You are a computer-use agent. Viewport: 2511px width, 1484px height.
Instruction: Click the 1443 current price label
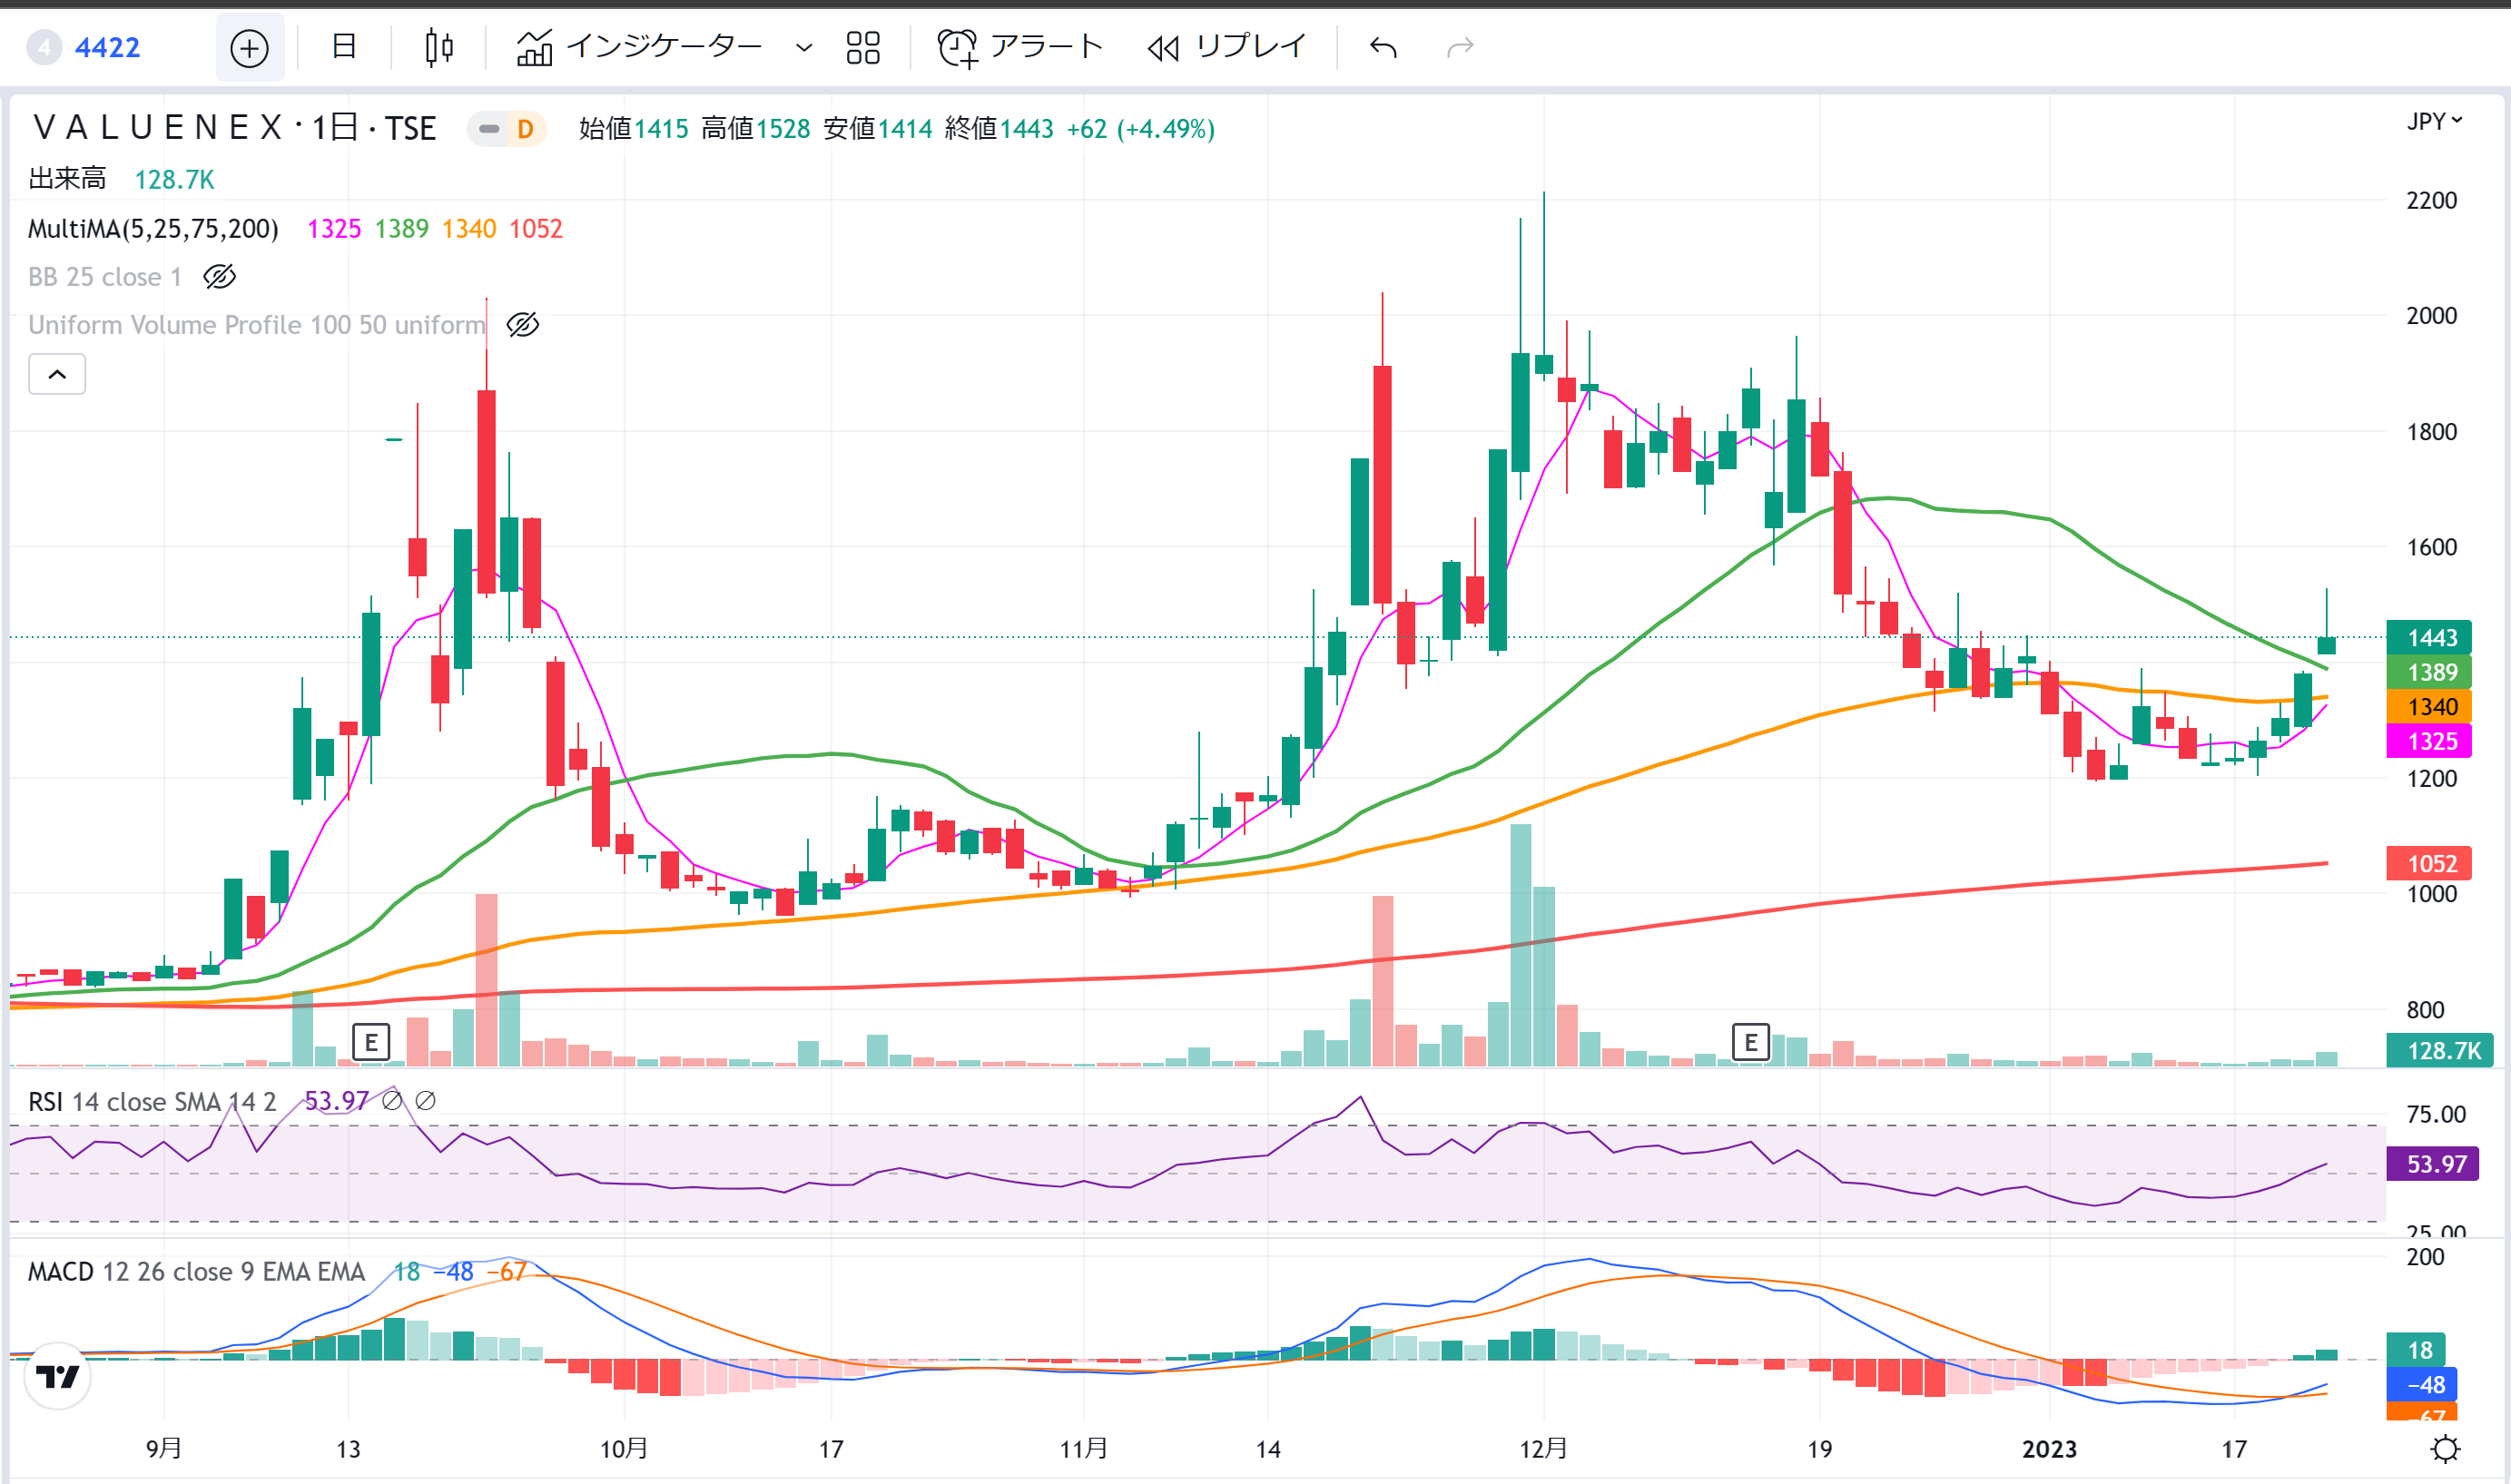(x=2429, y=637)
